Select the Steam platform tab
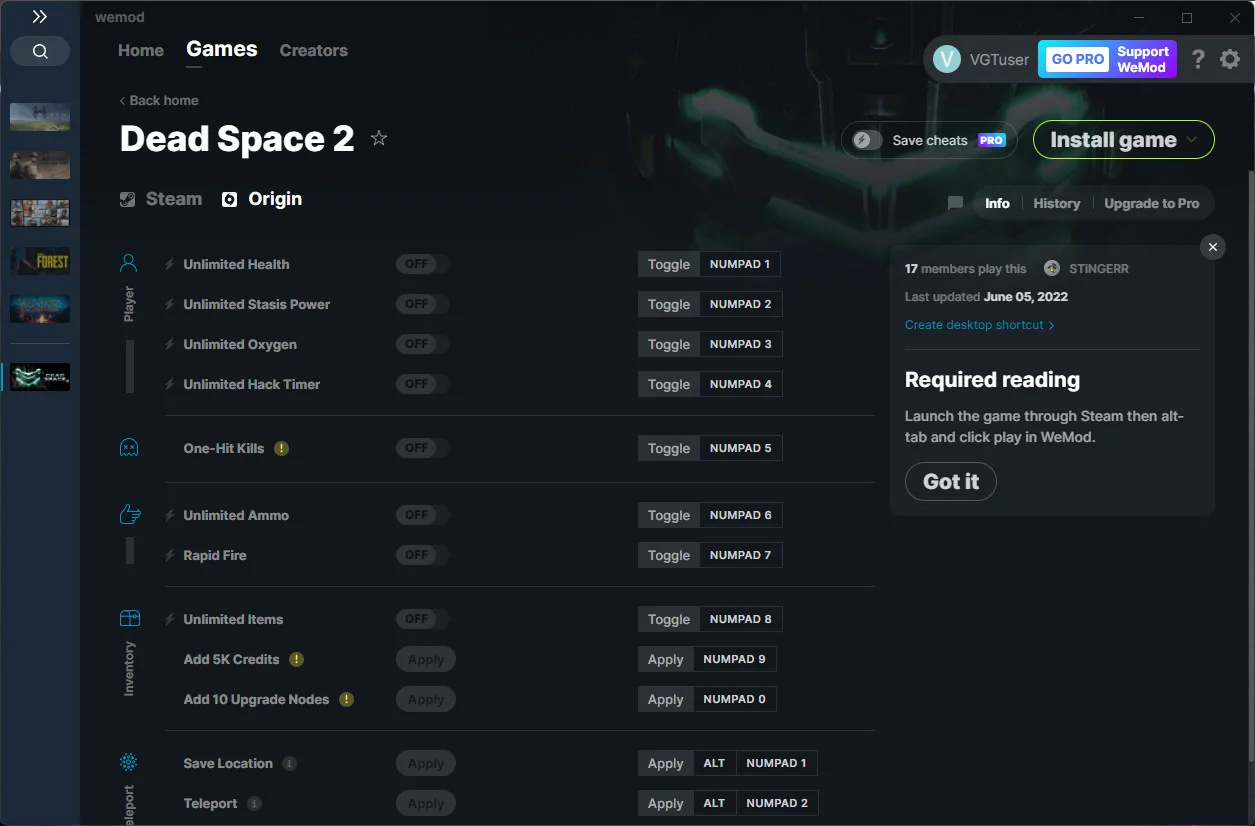This screenshot has width=1255, height=826. [161, 199]
